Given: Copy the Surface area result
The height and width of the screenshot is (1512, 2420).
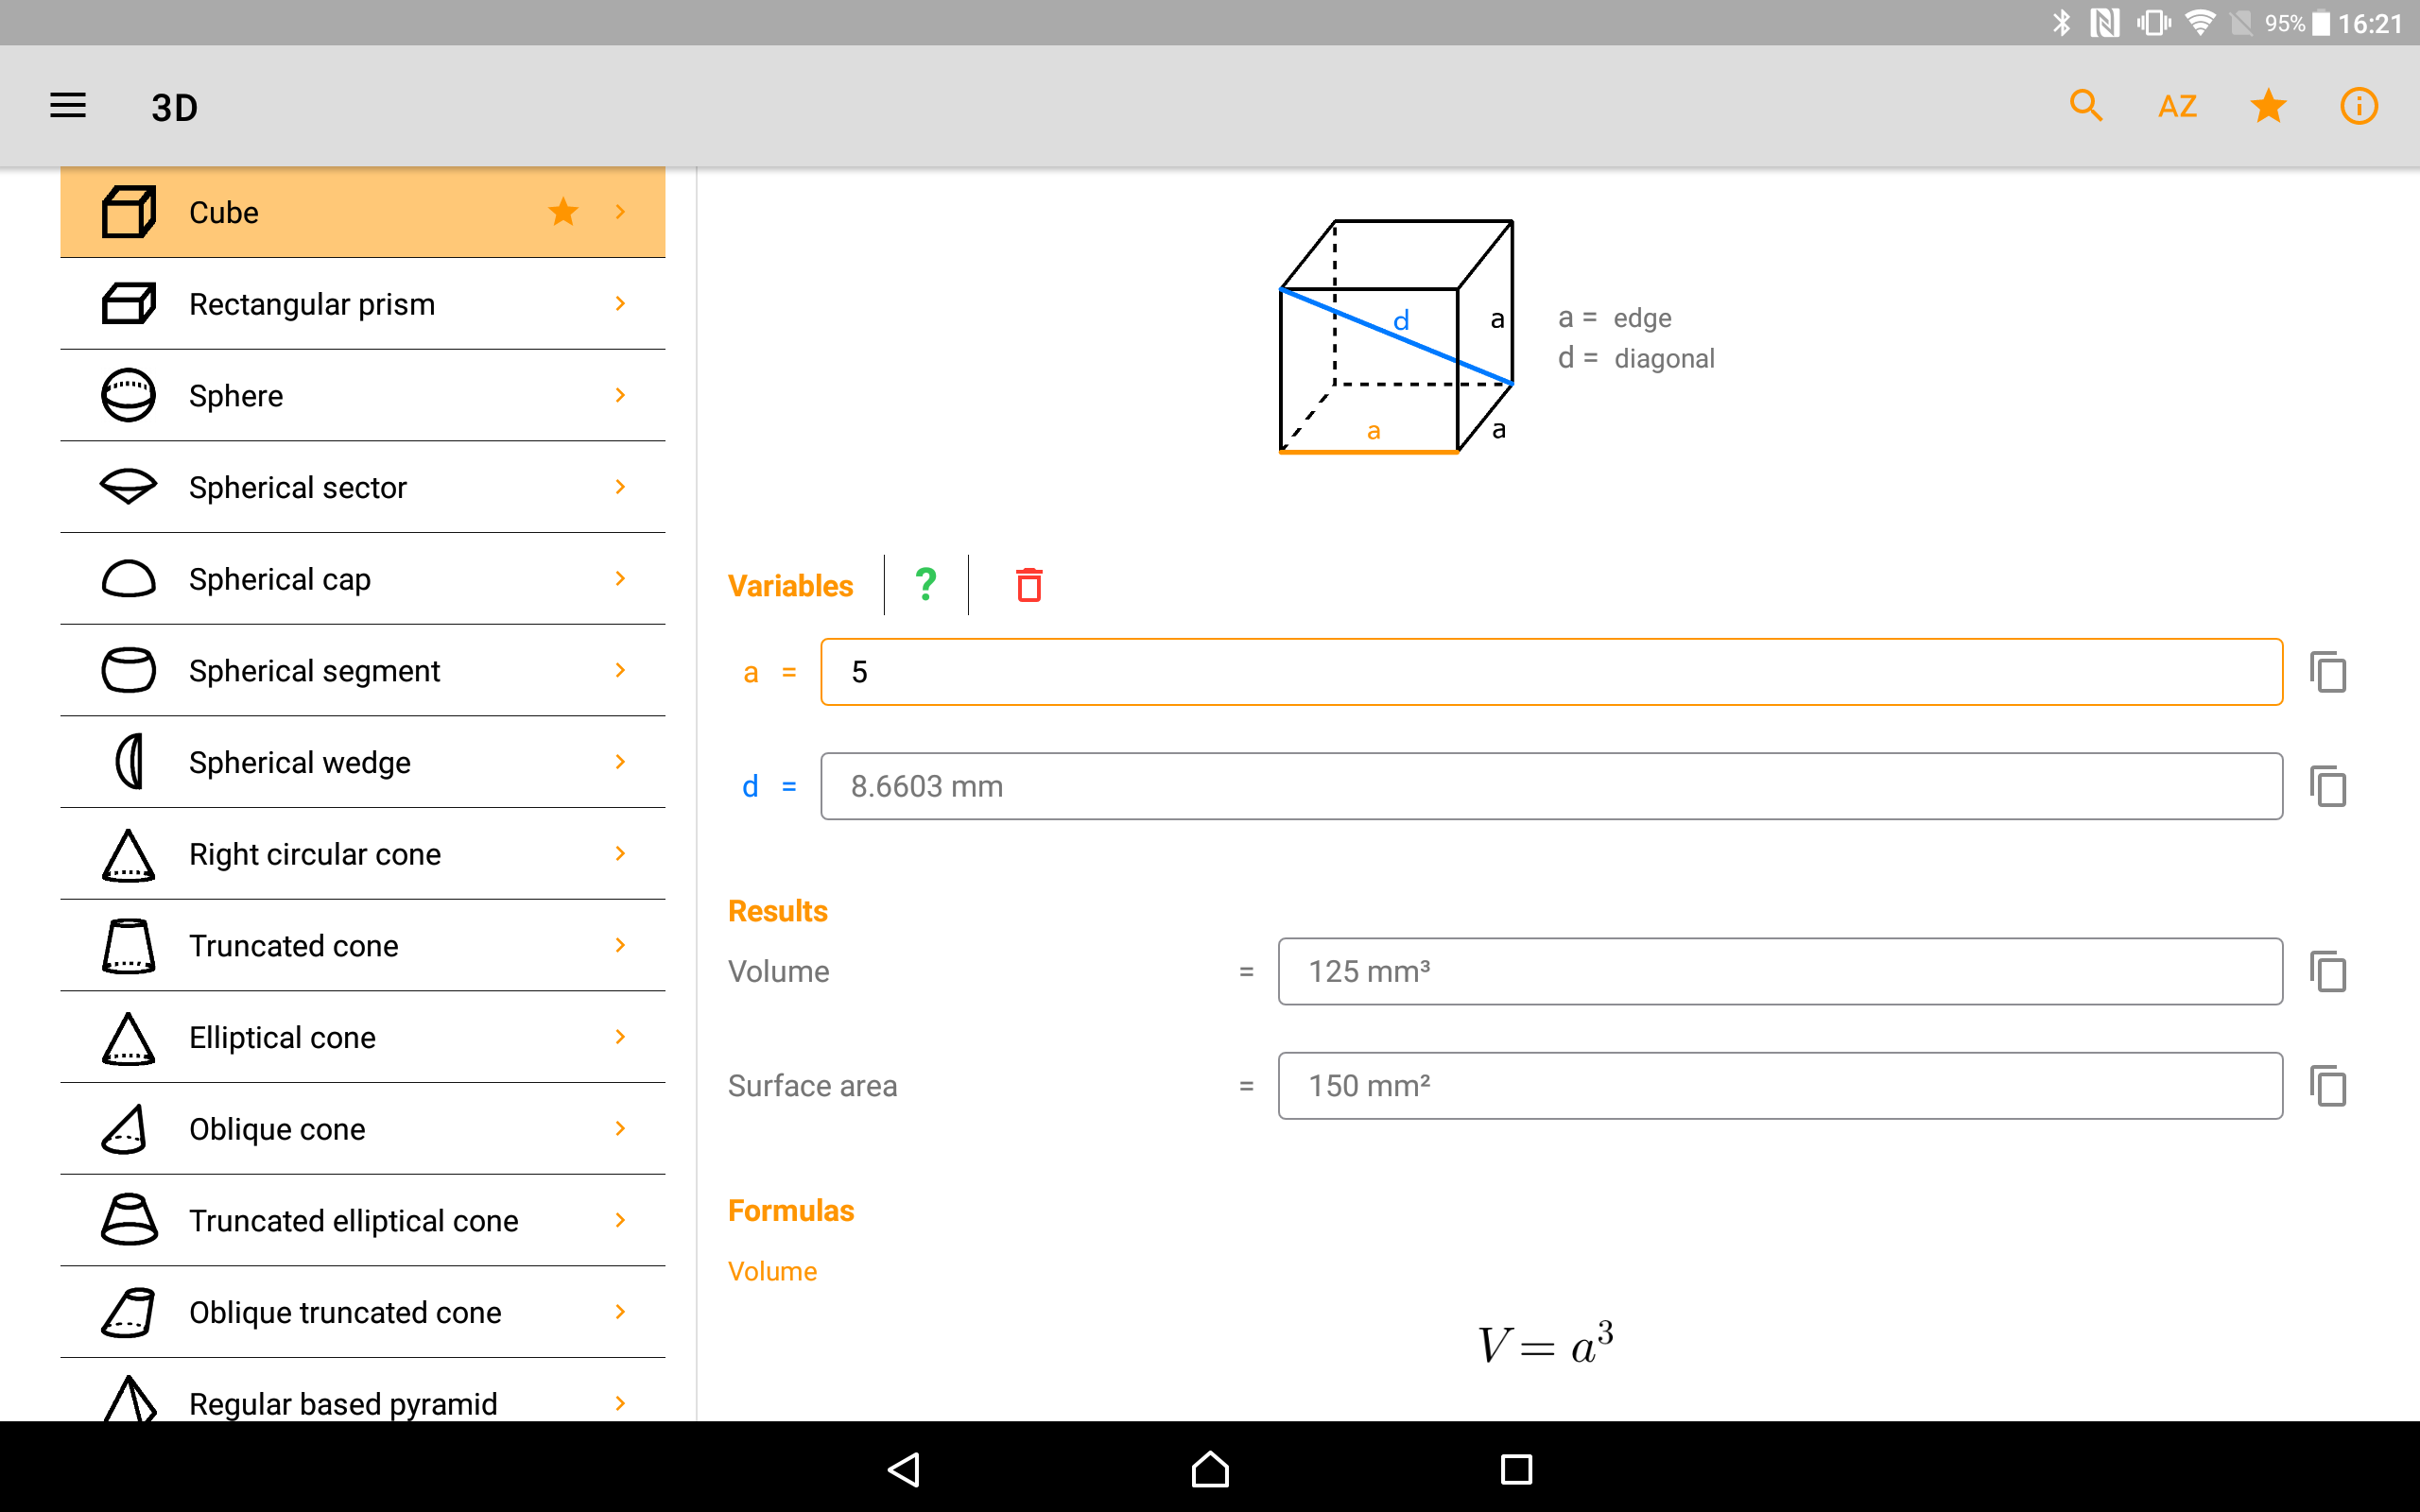Looking at the screenshot, I should [2328, 1086].
